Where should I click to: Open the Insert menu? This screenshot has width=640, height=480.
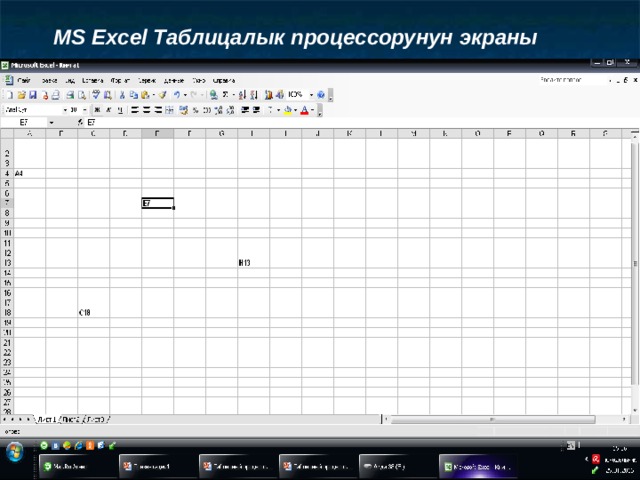(92, 80)
